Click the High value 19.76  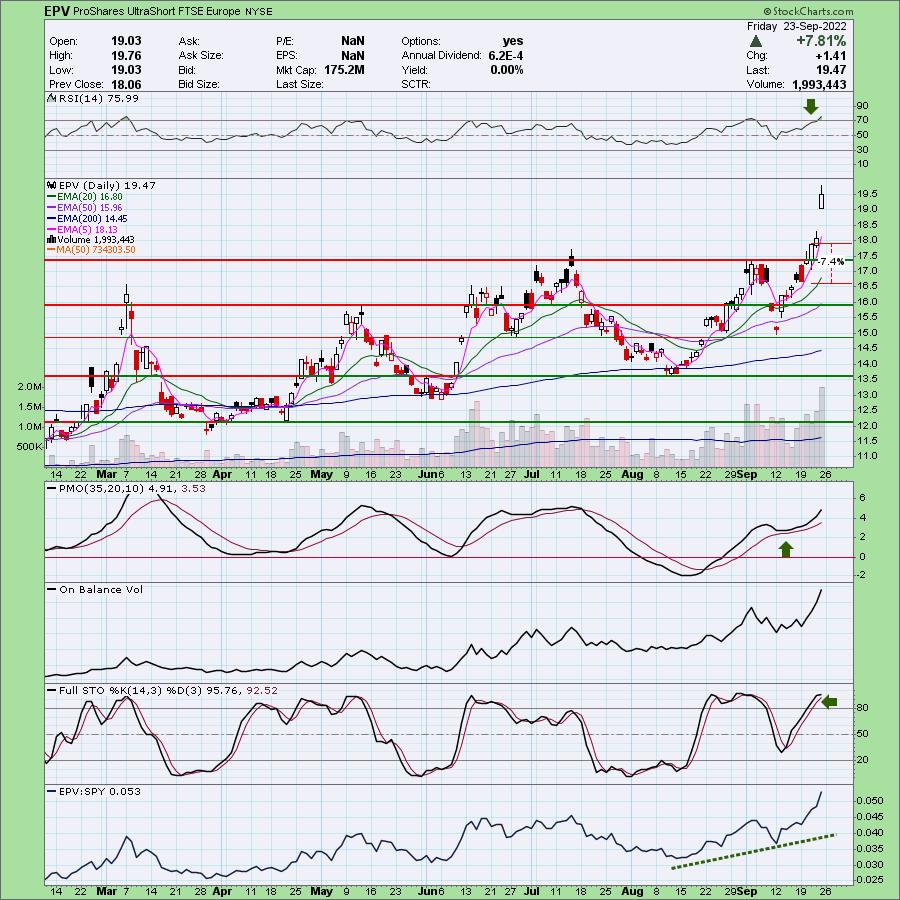(126, 56)
